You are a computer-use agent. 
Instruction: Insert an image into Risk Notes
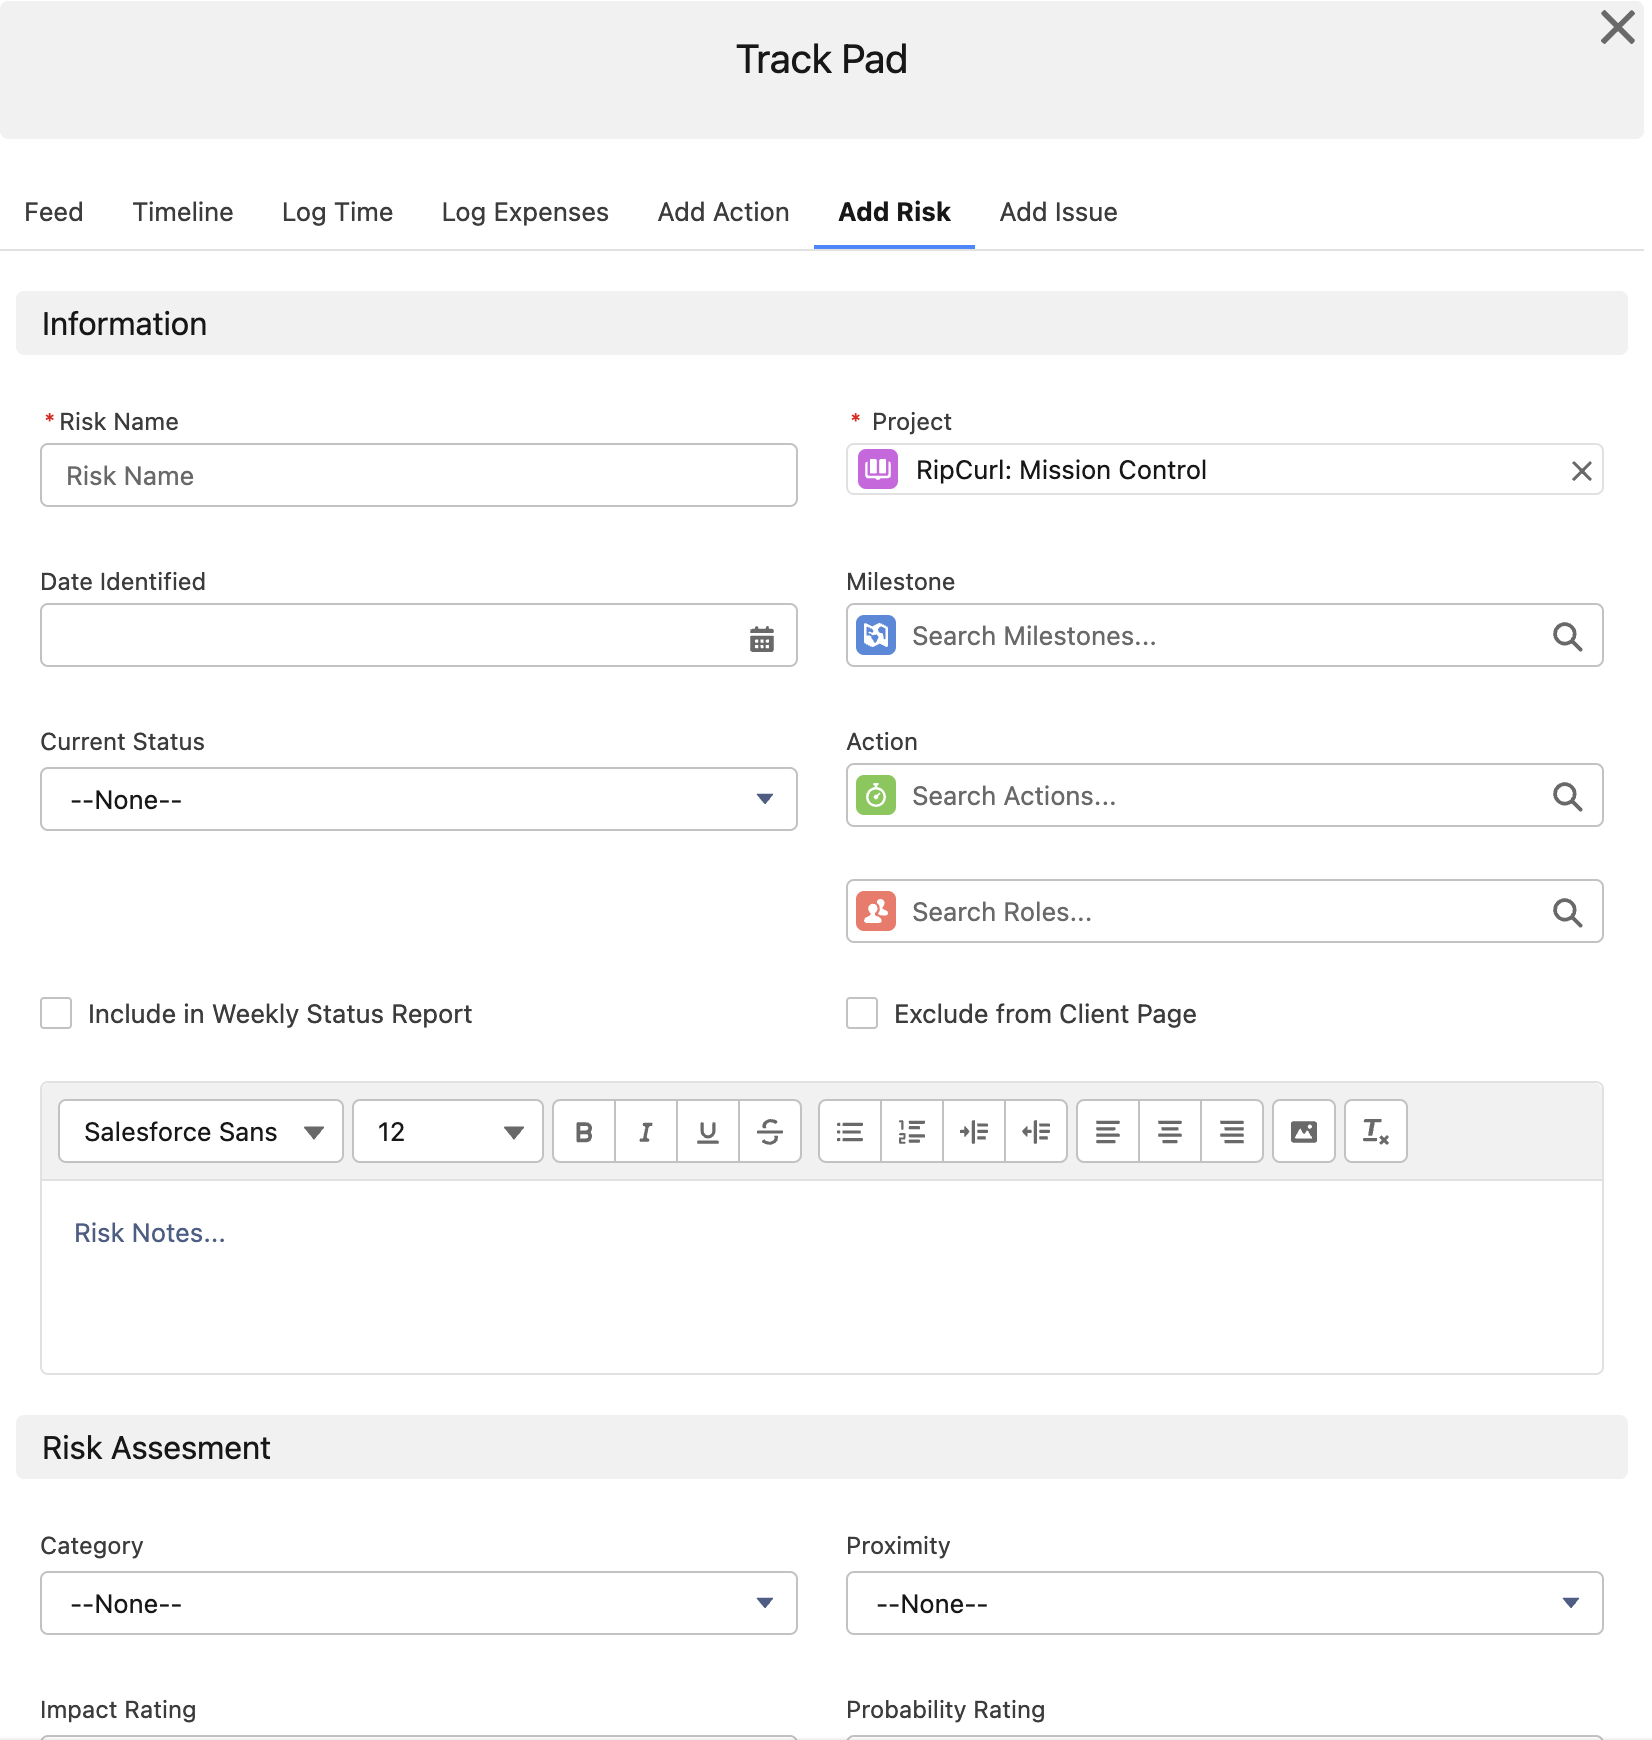tap(1304, 1131)
